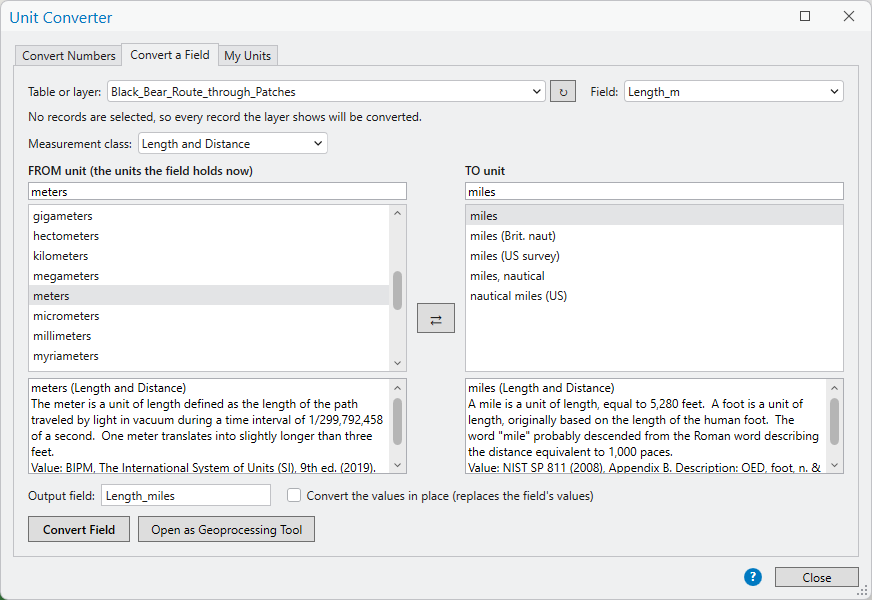Select the Convert a Field tab

(x=170, y=55)
